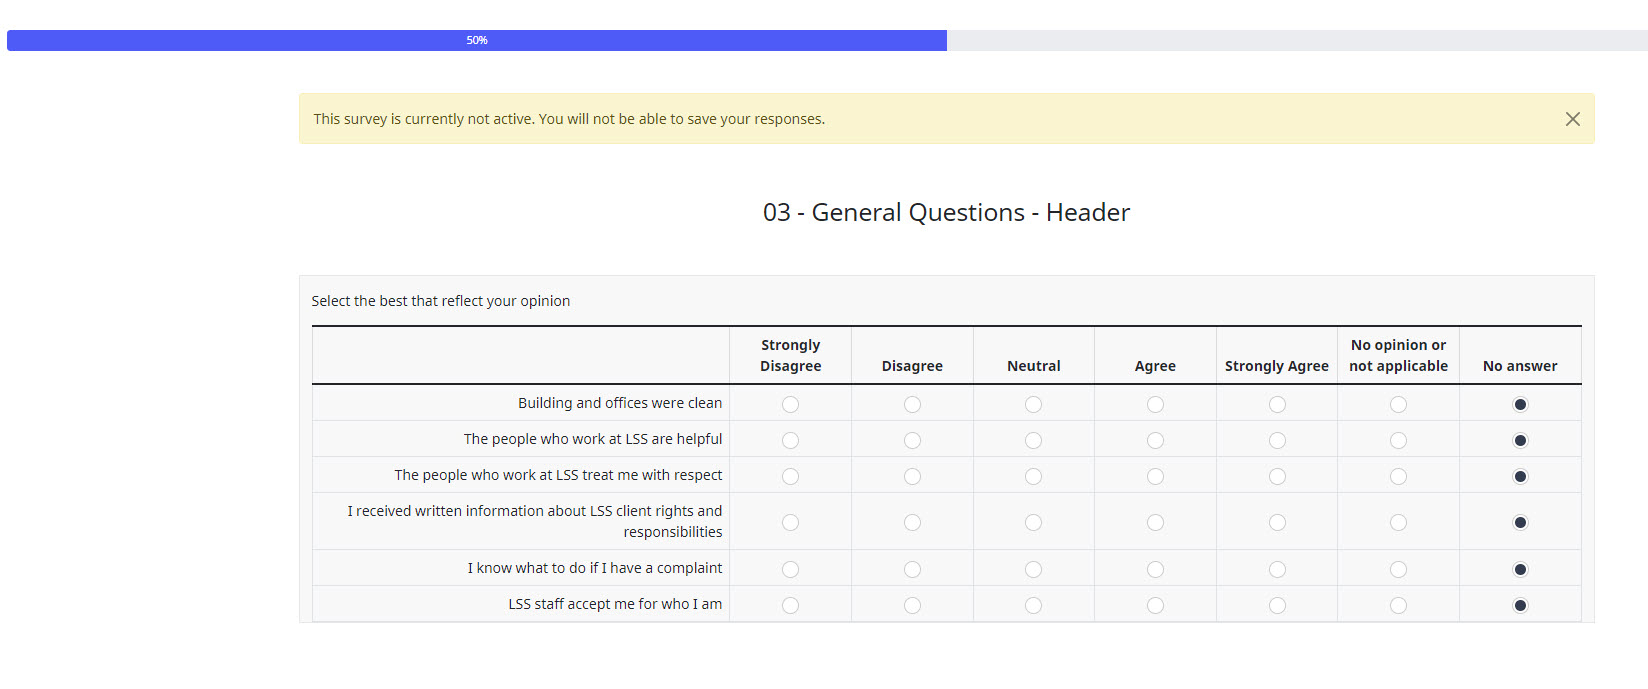Mark No opinion for written client rights information
The width and height of the screenshot is (1648, 689).
tap(1398, 522)
